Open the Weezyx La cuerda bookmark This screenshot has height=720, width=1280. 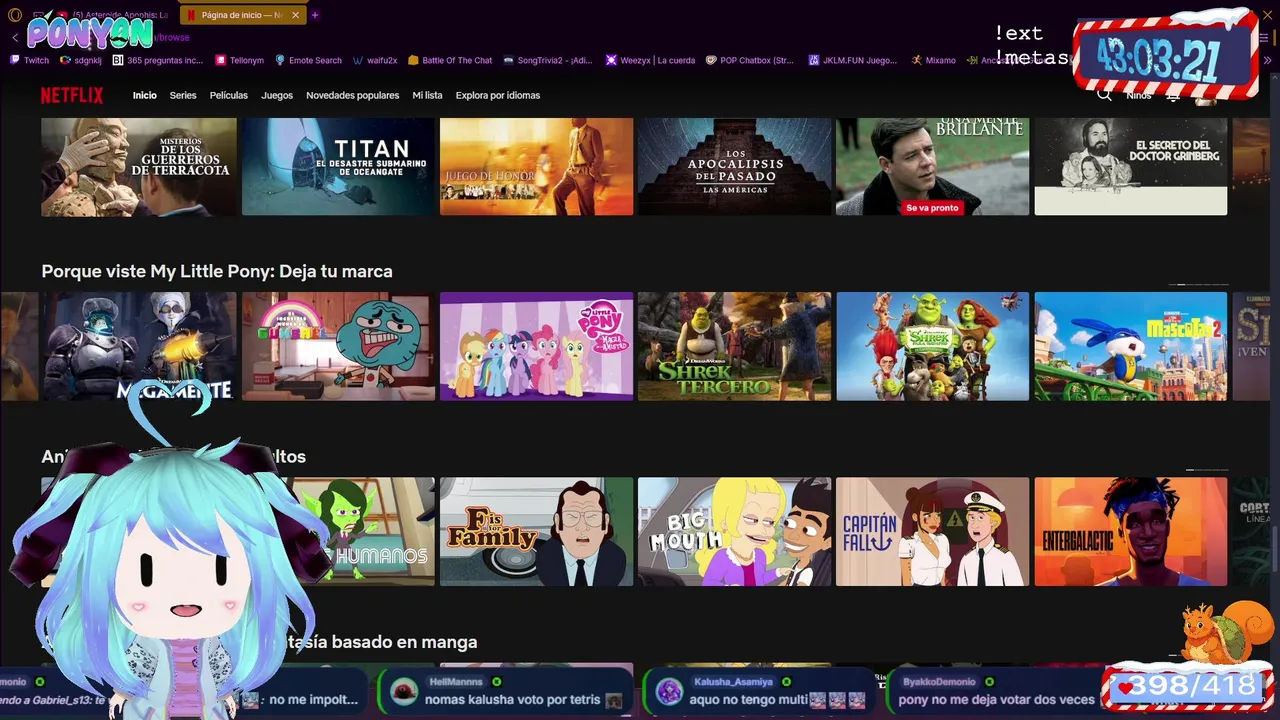[x=650, y=60]
